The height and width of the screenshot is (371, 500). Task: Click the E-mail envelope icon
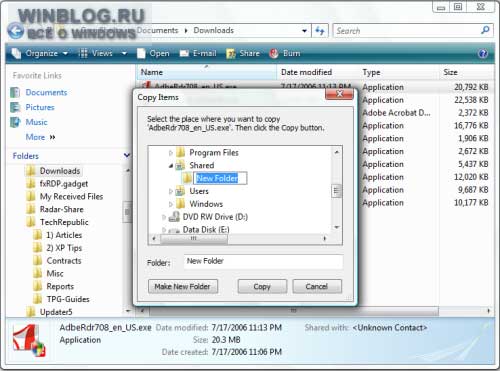click(184, 53)
